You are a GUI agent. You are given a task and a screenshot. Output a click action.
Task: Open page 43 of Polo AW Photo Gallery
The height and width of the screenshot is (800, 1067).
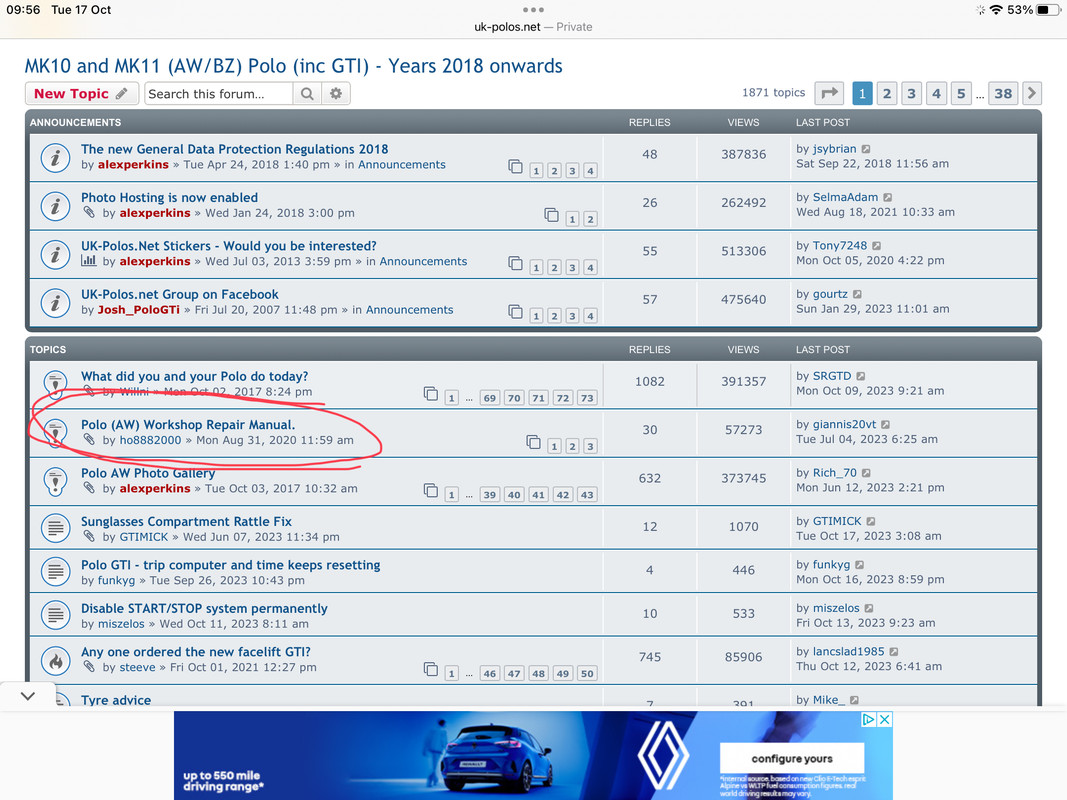[x=587, y=495]
